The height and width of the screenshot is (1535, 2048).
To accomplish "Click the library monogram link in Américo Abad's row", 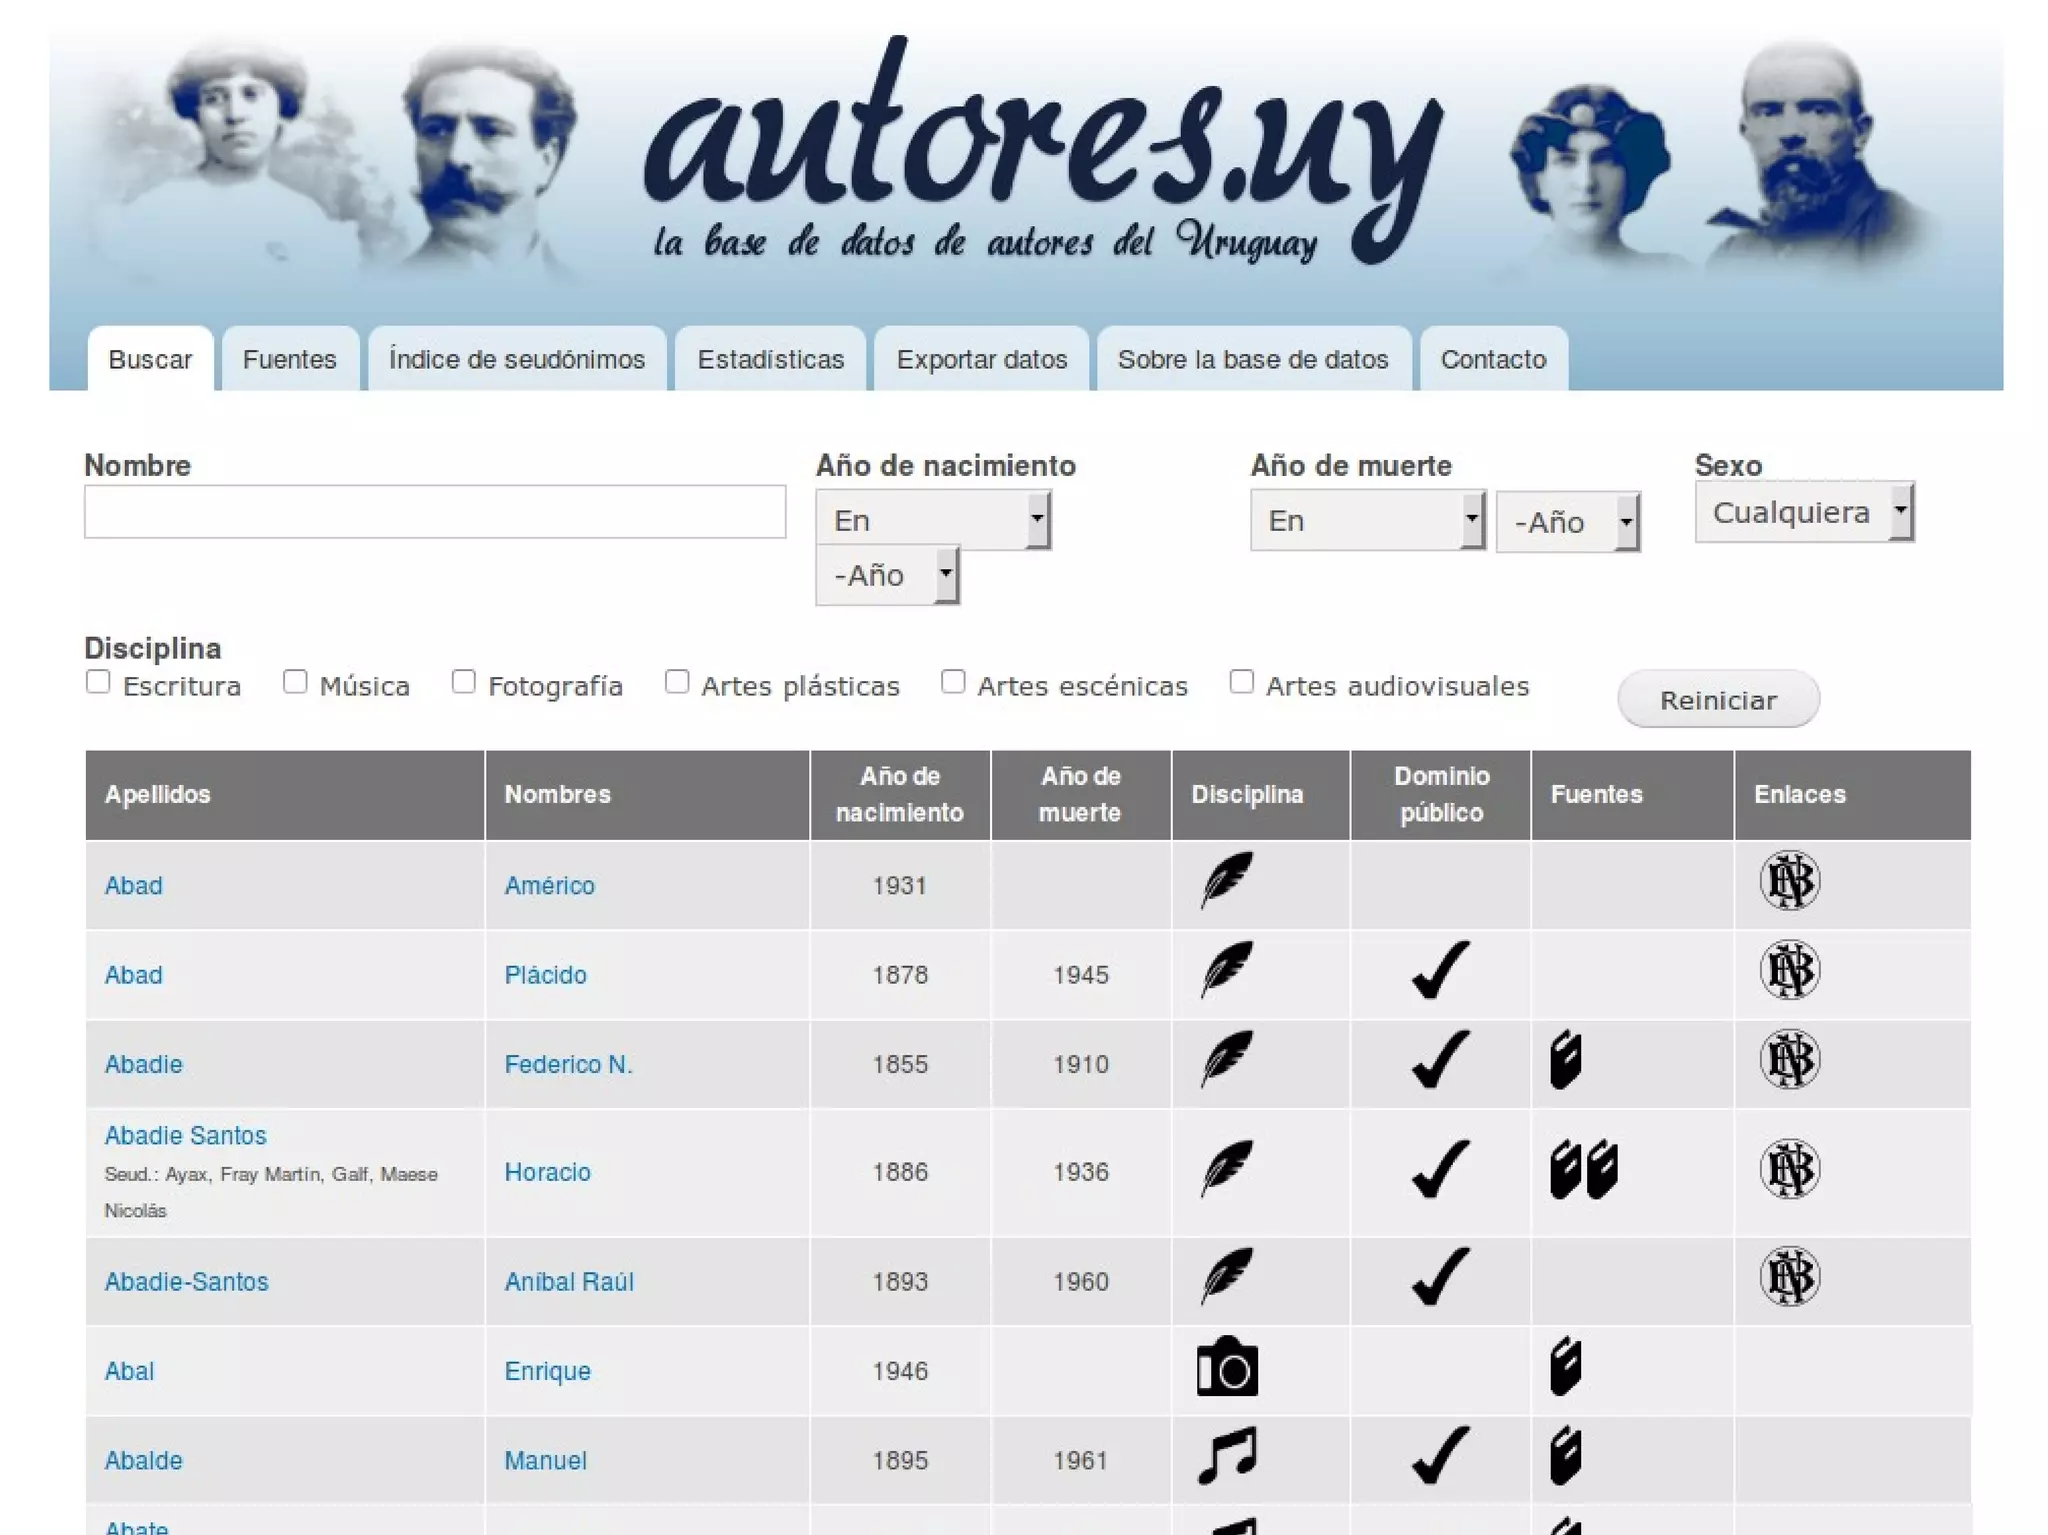I will pos(1788,881).
